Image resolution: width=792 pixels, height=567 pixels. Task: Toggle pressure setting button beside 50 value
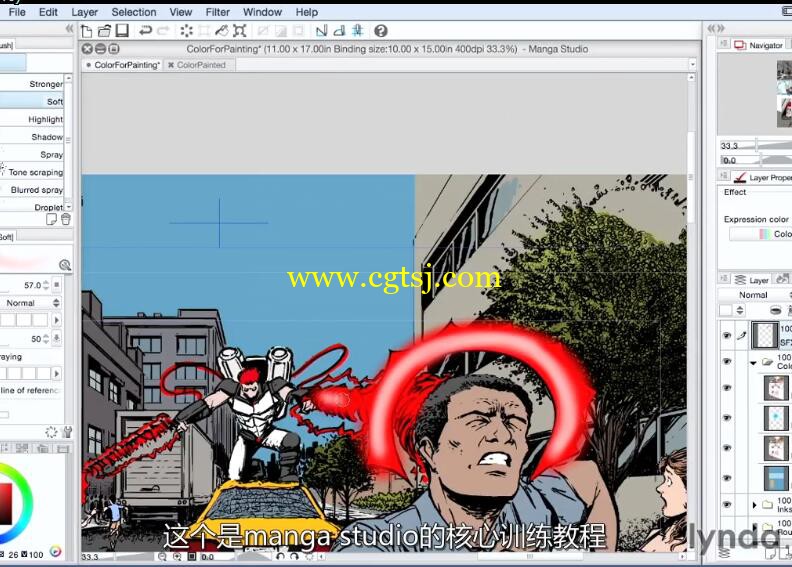(x=57, y=339)
